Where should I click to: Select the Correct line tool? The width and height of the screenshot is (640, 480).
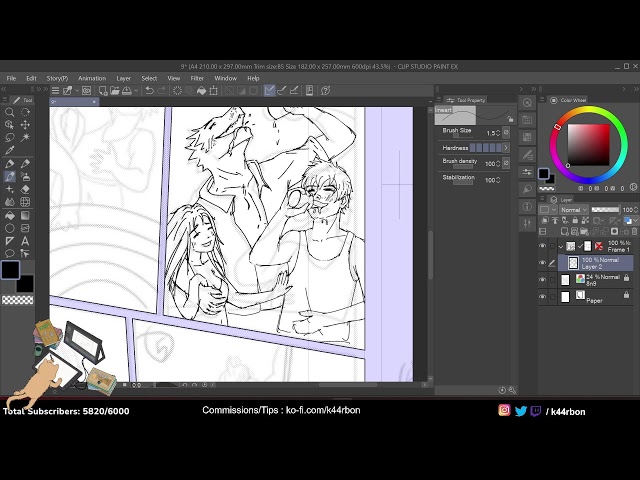click(x=25, y=253)
